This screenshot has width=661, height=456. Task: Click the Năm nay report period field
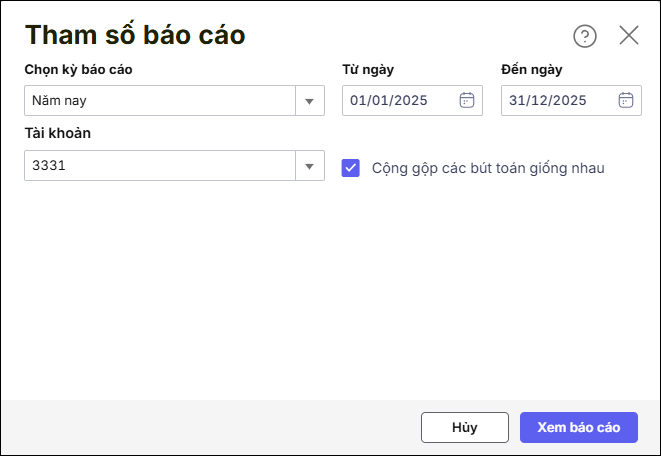[x=160, y=101]
